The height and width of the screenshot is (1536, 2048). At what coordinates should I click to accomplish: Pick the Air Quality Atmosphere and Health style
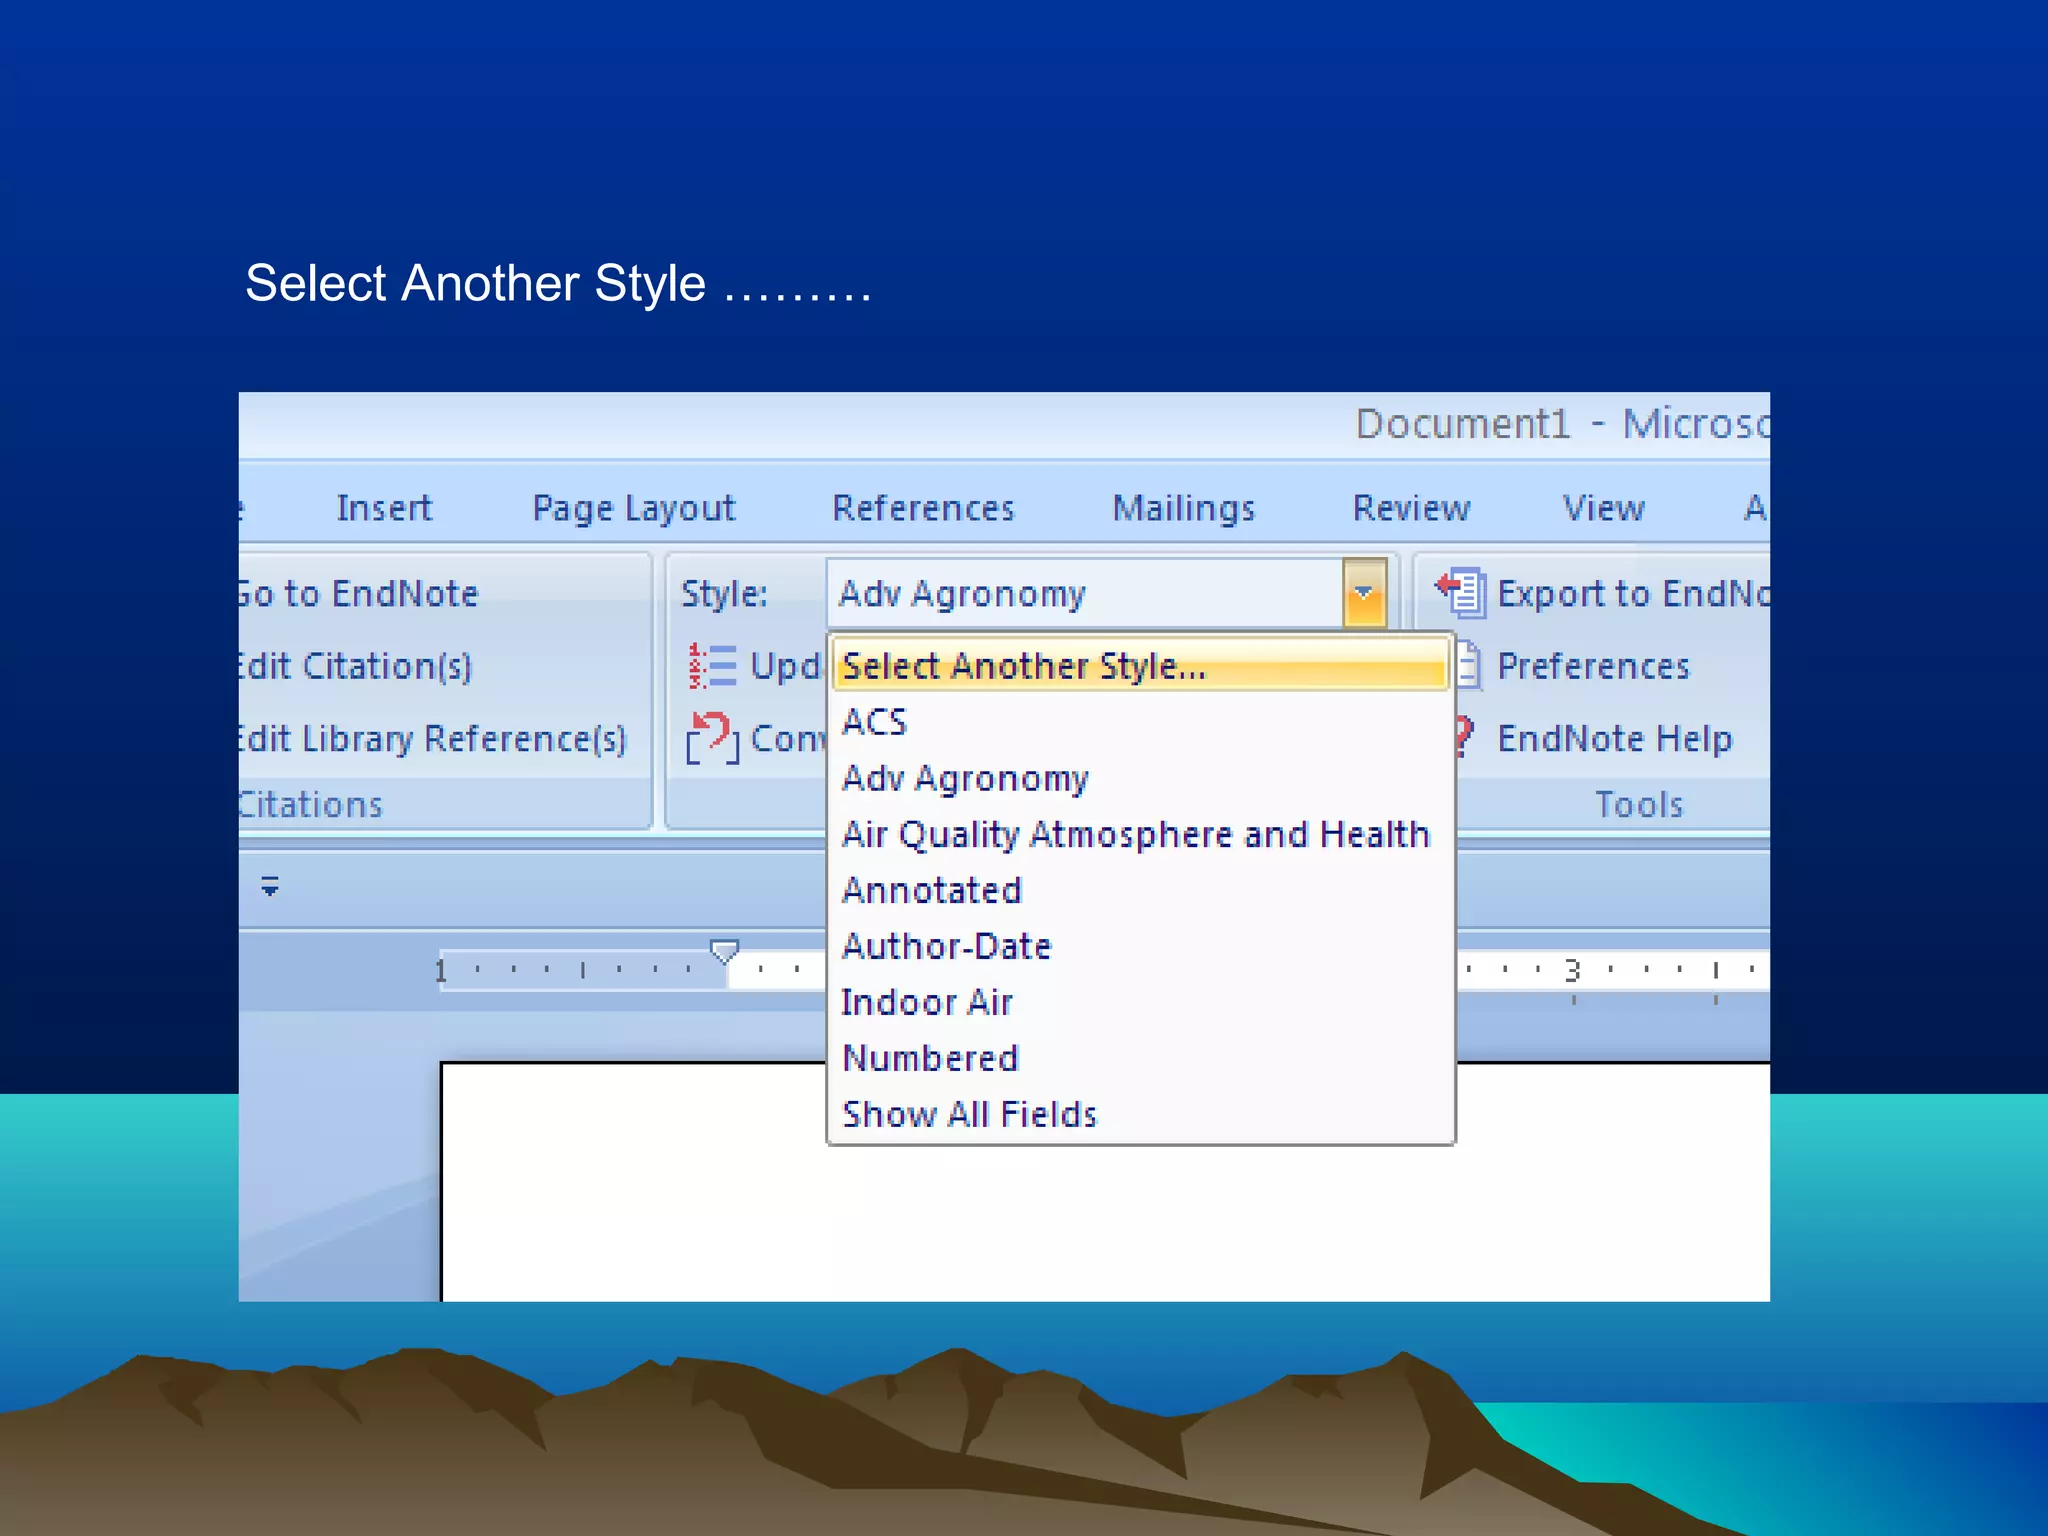1136,834
